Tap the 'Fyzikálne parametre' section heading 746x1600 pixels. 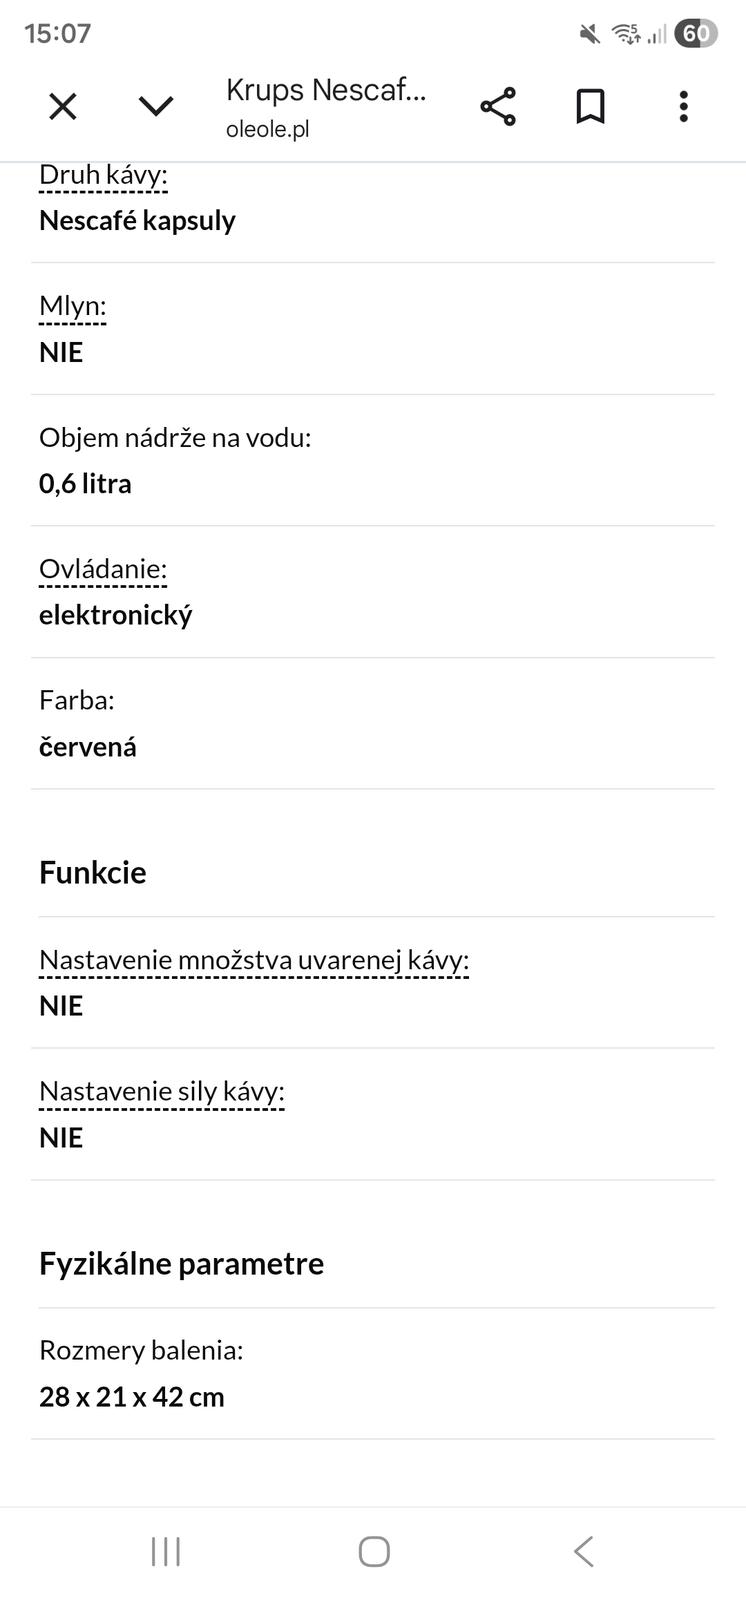[x=182, y=1263]
